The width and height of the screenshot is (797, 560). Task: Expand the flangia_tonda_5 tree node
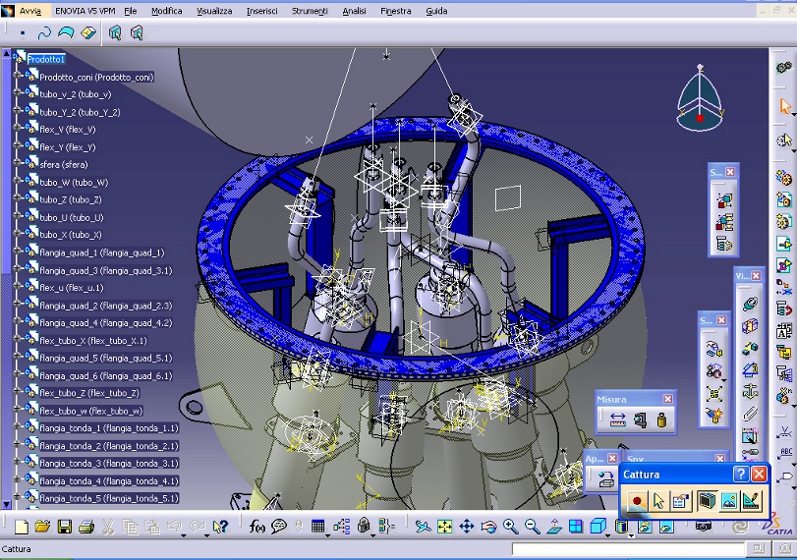tap(17, 497)
